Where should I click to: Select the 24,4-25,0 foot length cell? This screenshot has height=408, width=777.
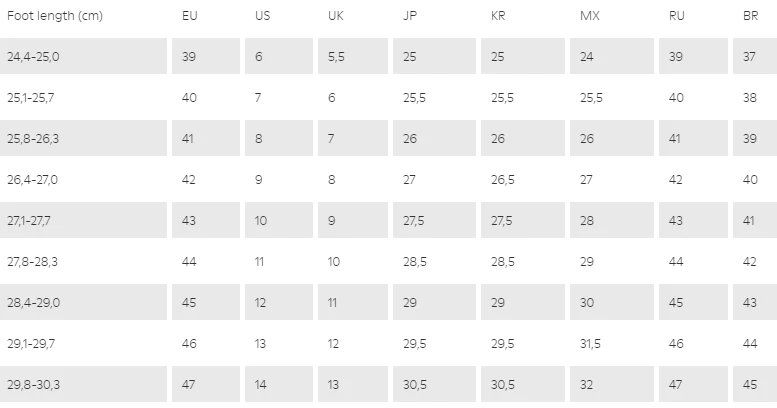click(x=33, y=56)
